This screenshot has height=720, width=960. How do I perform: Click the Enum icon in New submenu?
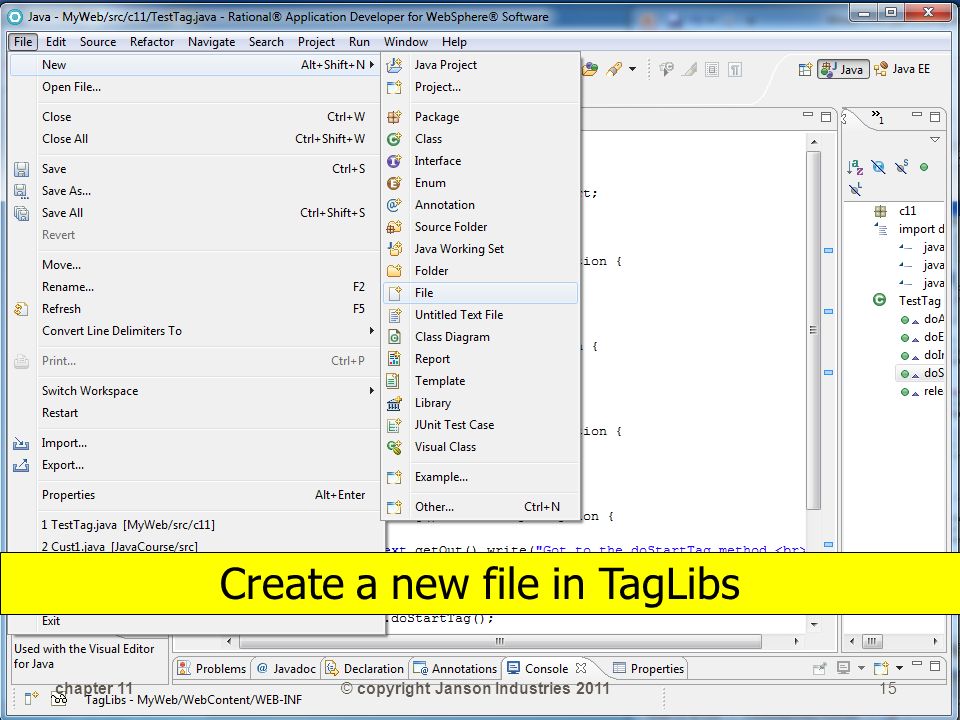(394, 183)
